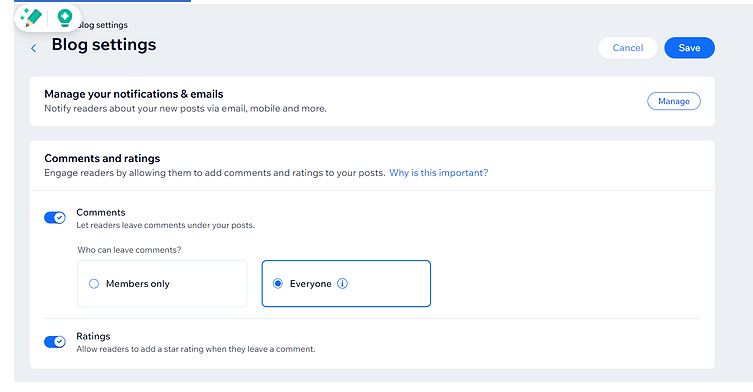Click 'Notify readers about your new posts' text

tap(185, 109)
